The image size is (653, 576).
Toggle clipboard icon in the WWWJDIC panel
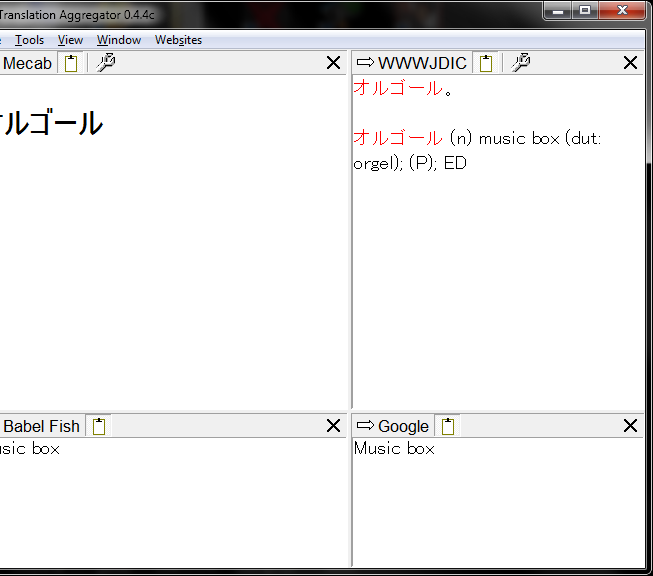(486, 63)
